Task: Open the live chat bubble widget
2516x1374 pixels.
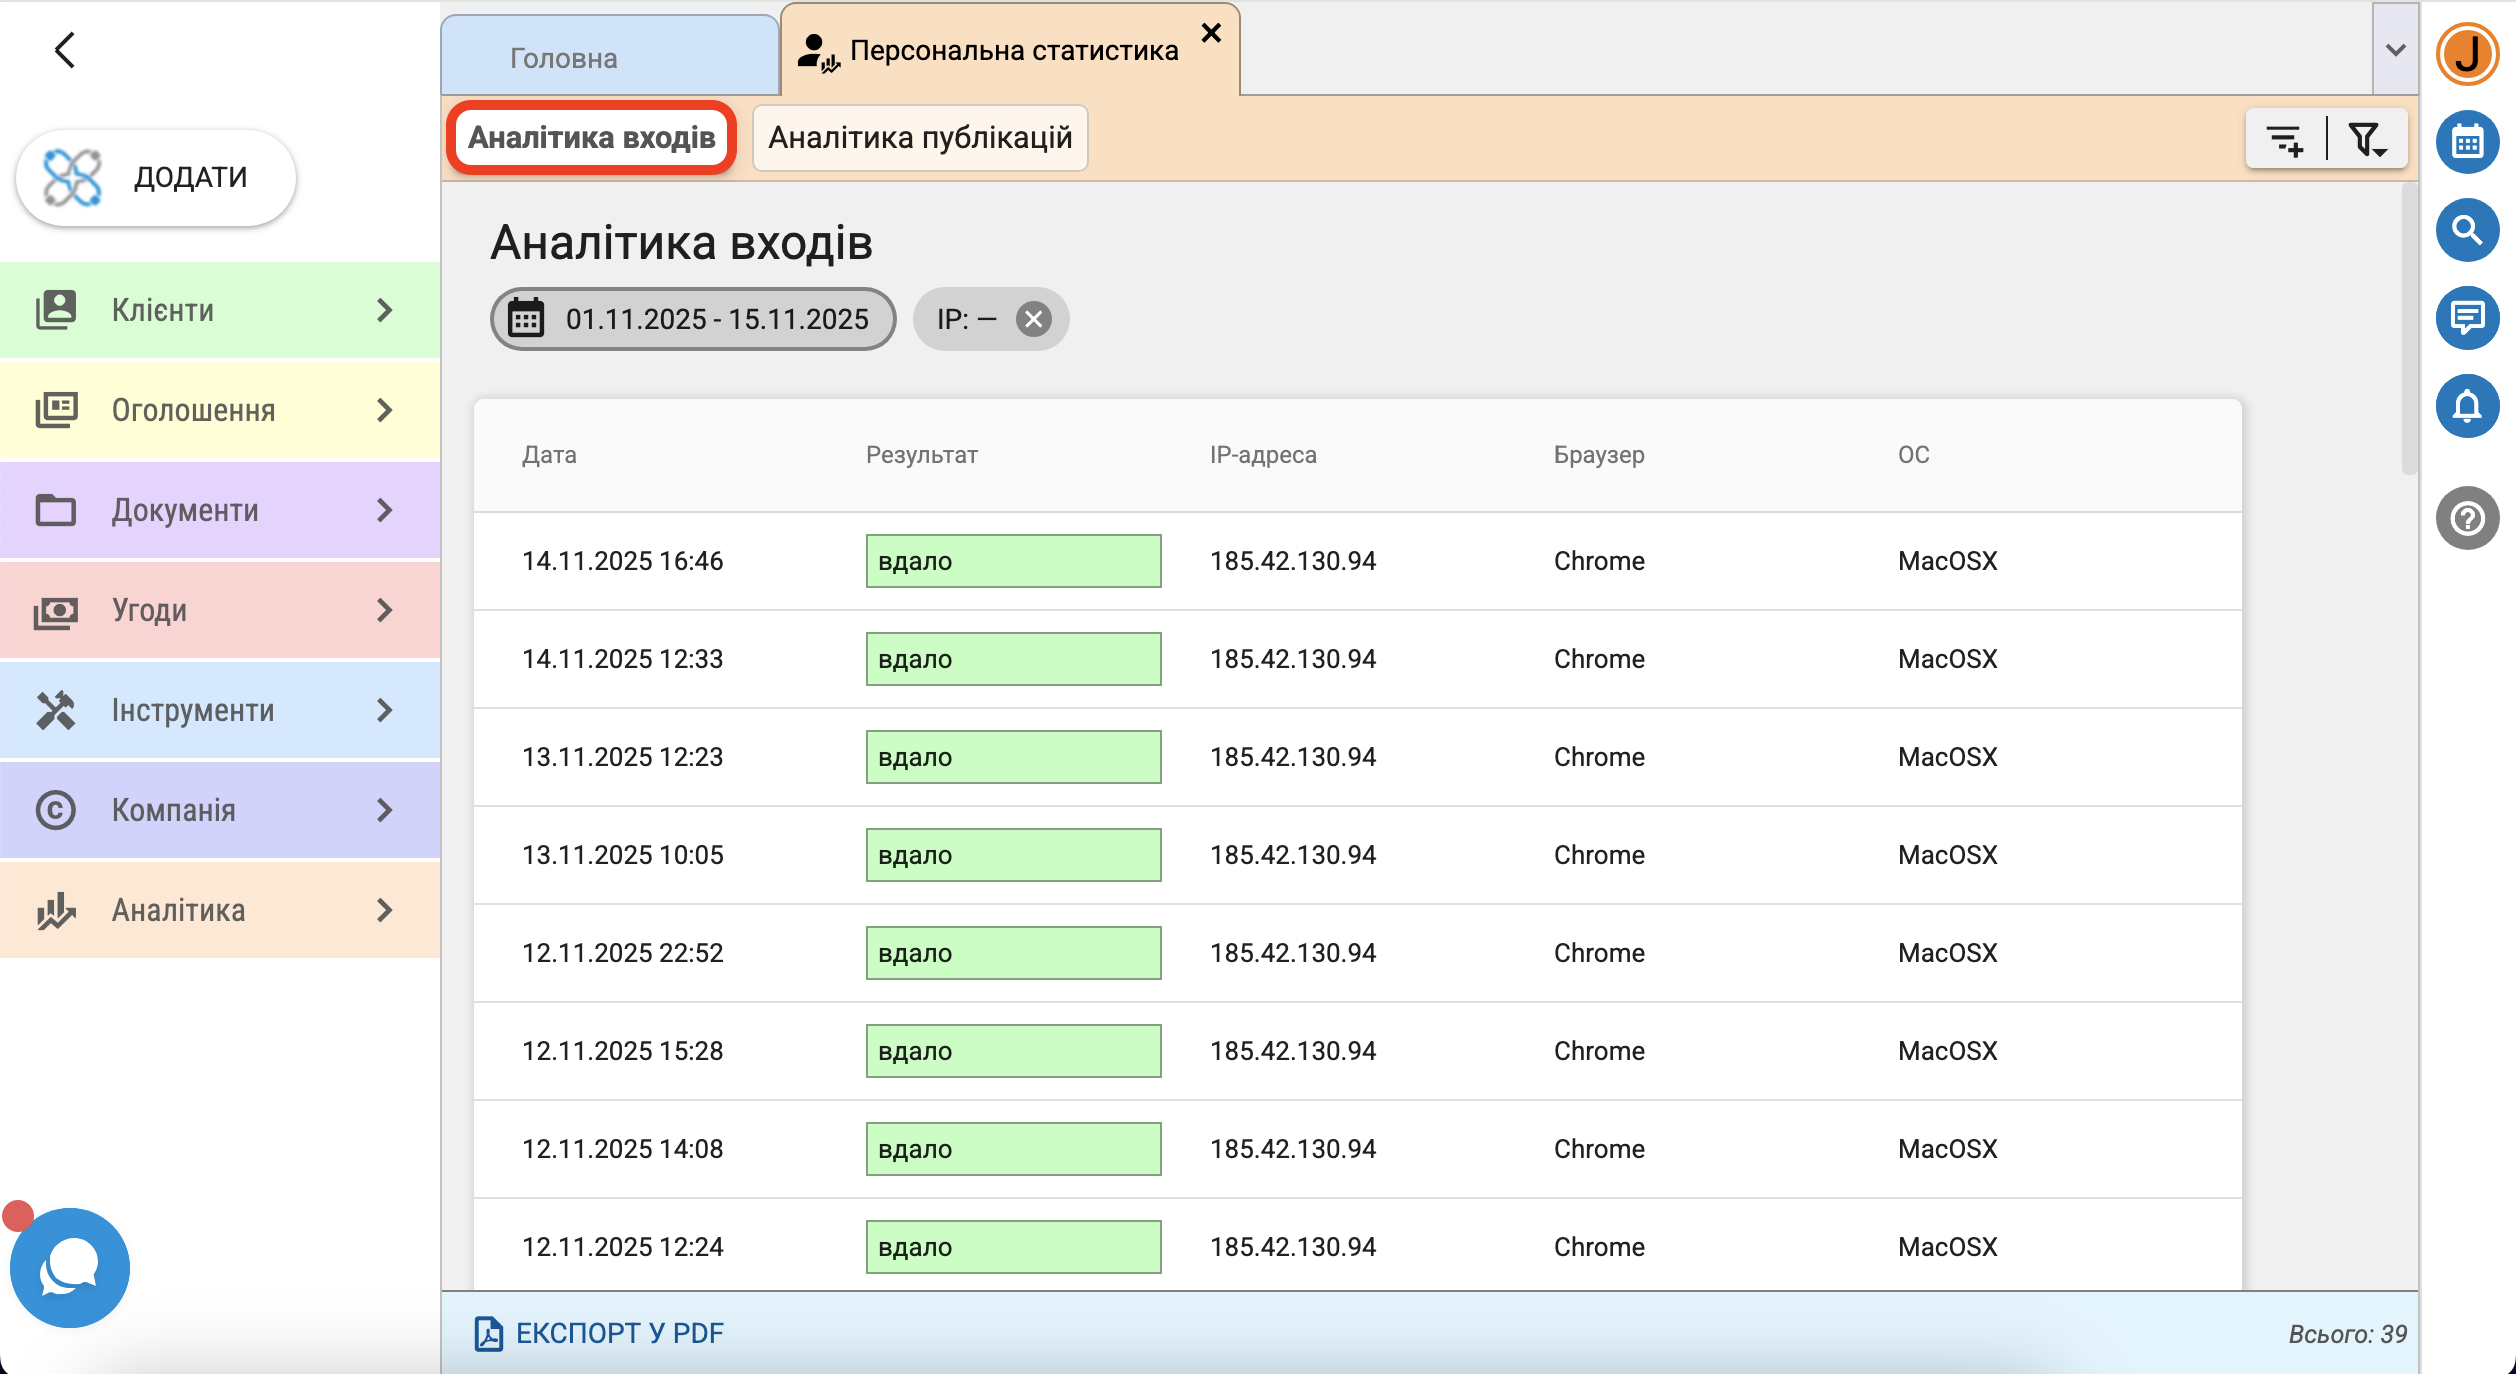Action: (69, 1267)
